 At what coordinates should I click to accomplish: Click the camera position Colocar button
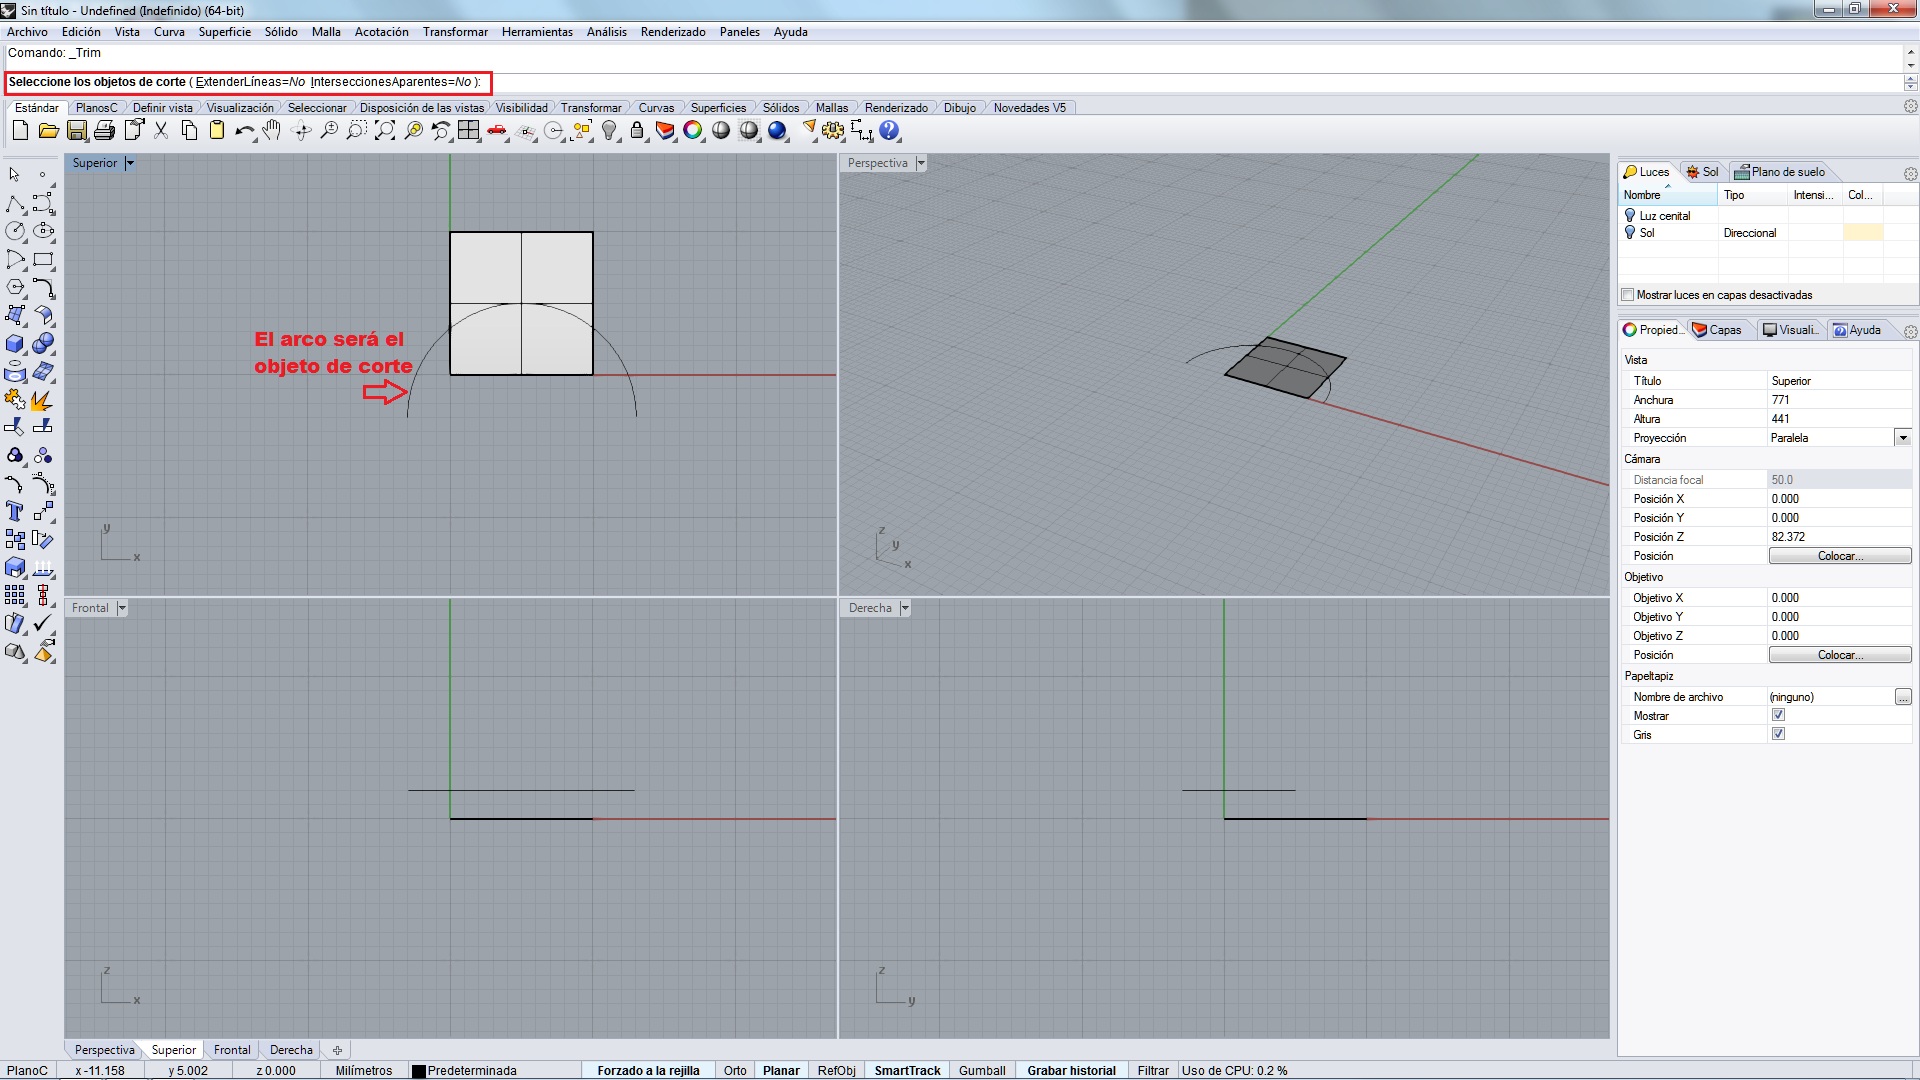1839,556
